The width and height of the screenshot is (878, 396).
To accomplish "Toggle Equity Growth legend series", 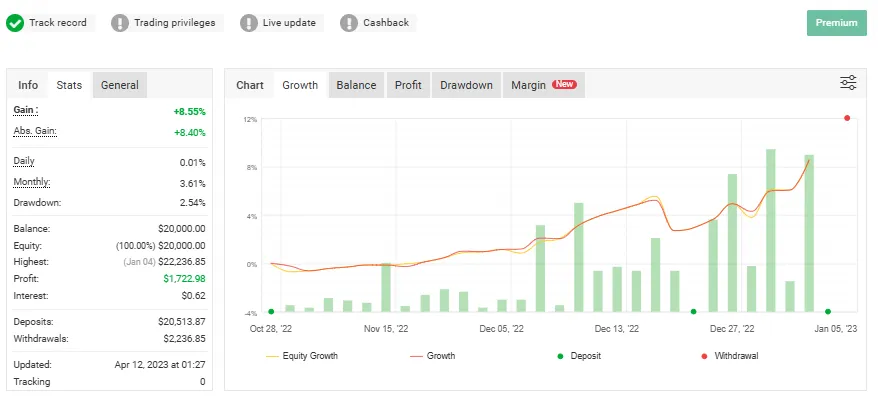I will (302, 356).
